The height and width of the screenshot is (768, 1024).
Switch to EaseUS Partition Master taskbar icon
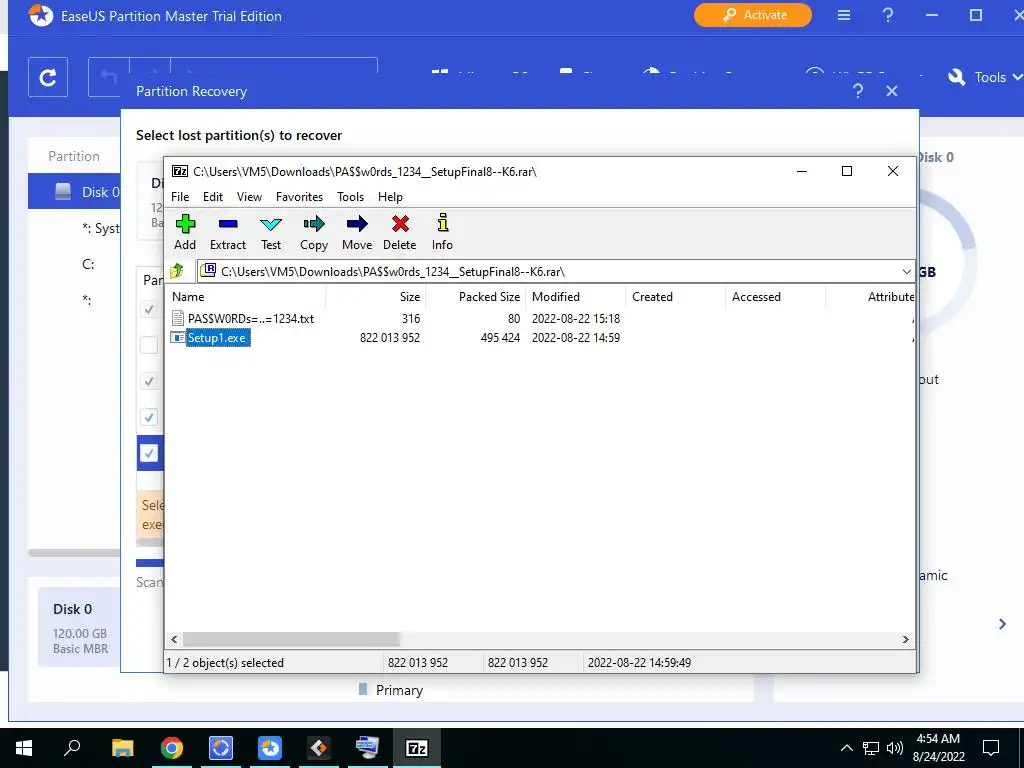270,747
